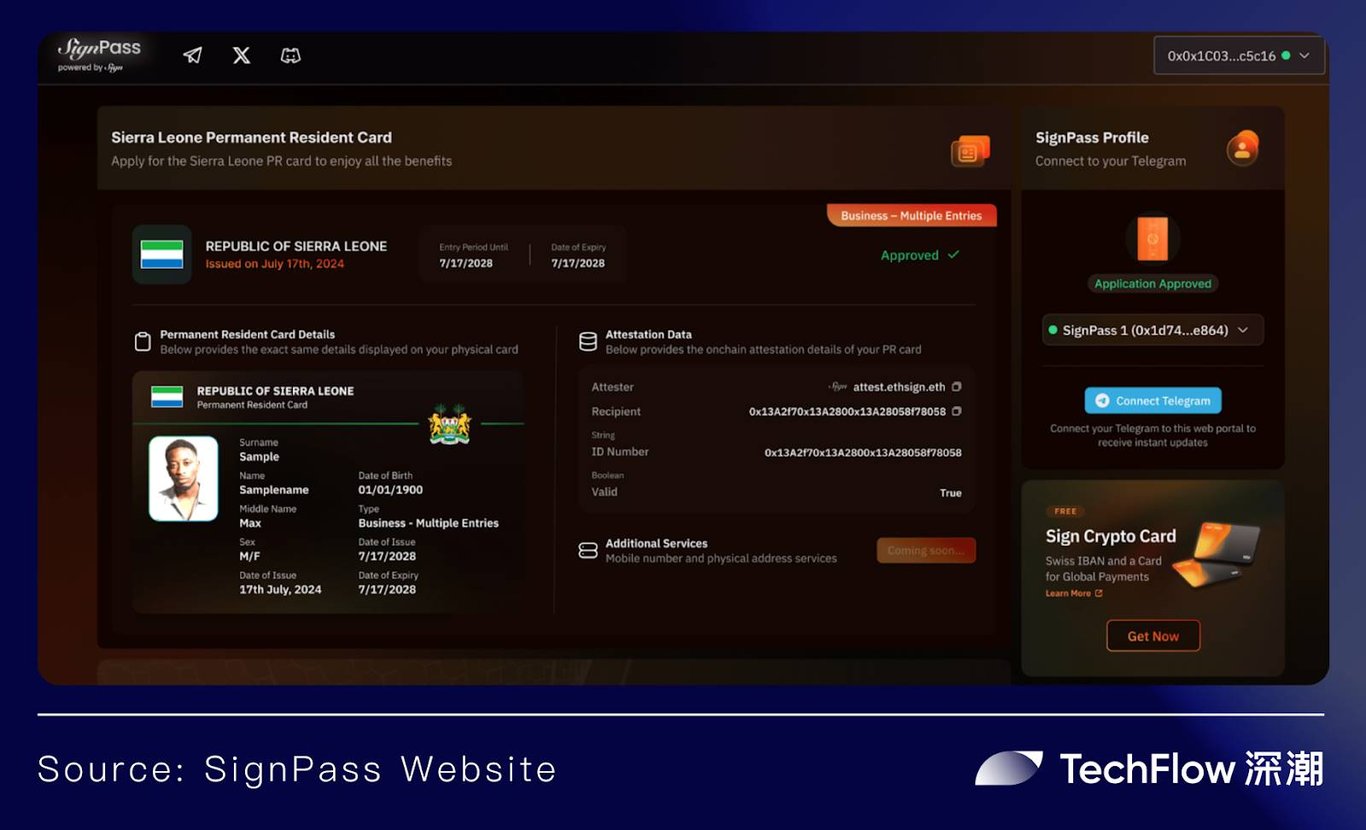1366x830 pixels.
Task: Open the Learn More link
Action: [1074, 594]
